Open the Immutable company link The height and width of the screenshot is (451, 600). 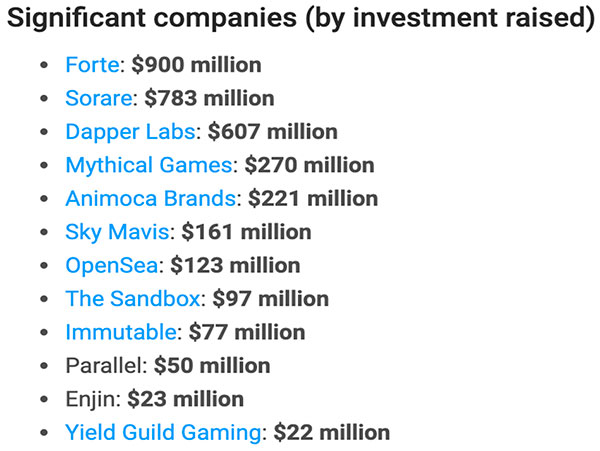[121, 332]
